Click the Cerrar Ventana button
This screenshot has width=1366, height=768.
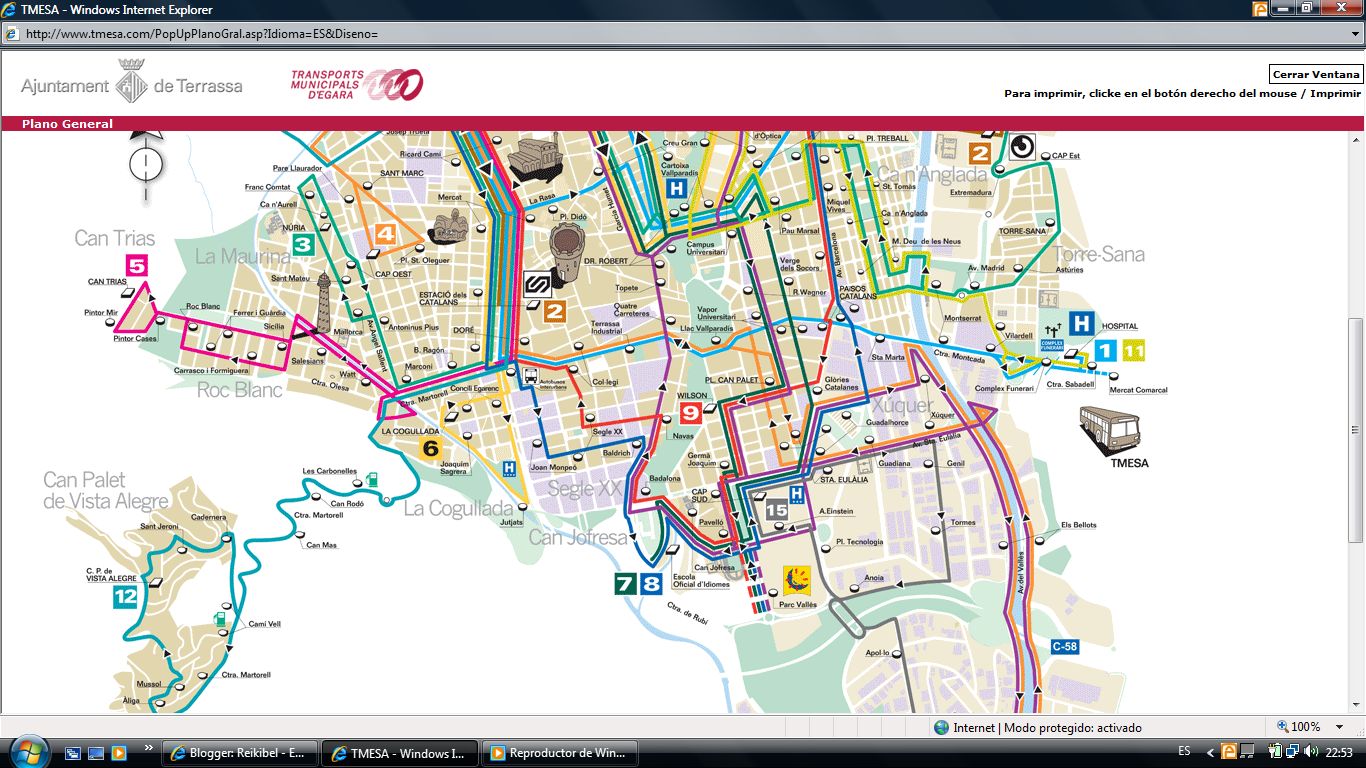pos(1316,74)
